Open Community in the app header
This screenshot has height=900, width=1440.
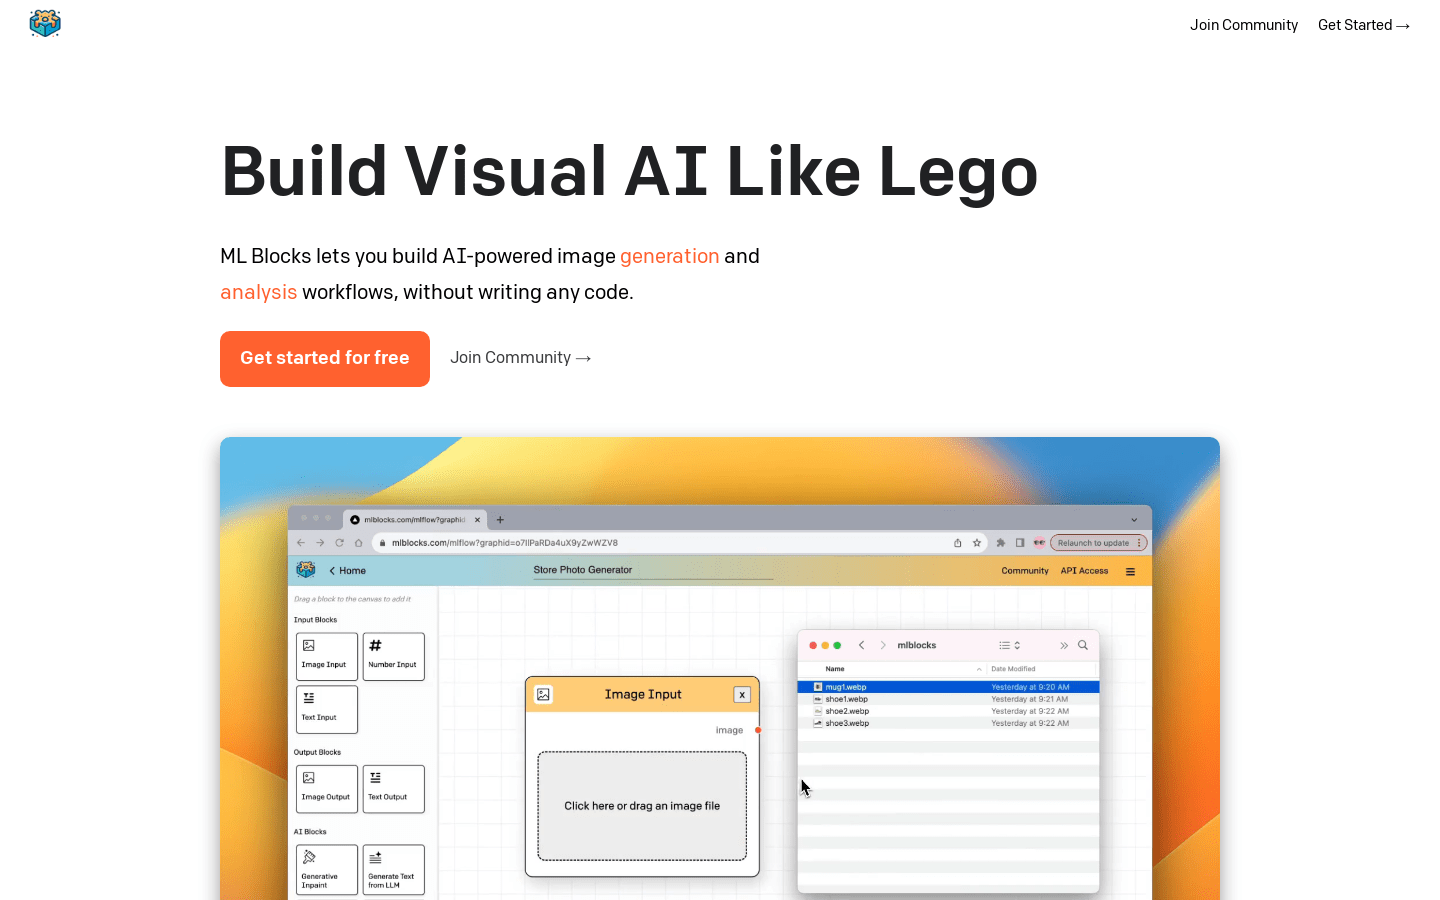(1025, 571)
